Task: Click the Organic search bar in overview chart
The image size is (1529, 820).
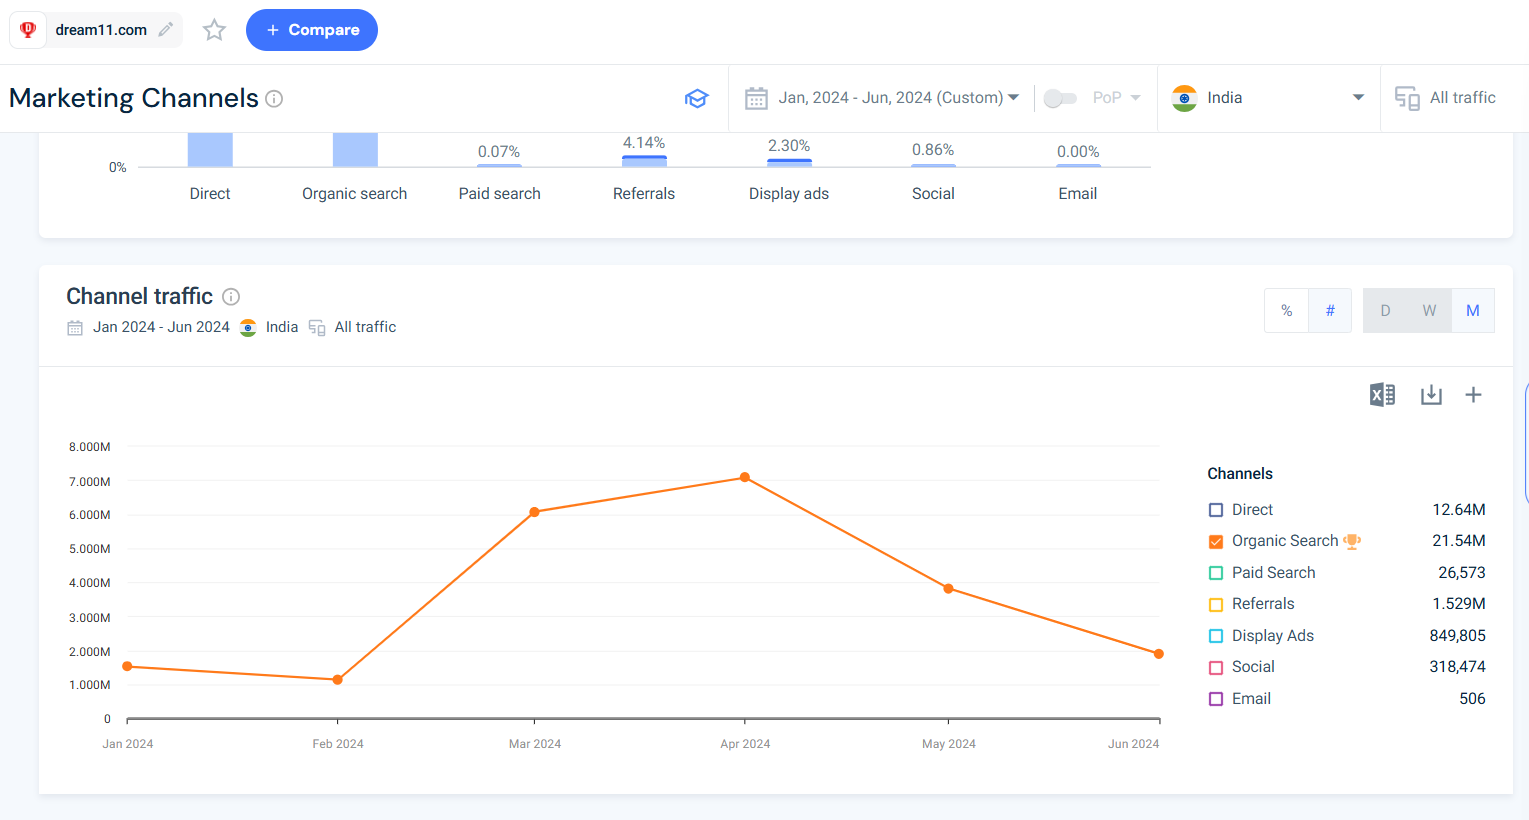Action: coord(355,150)
